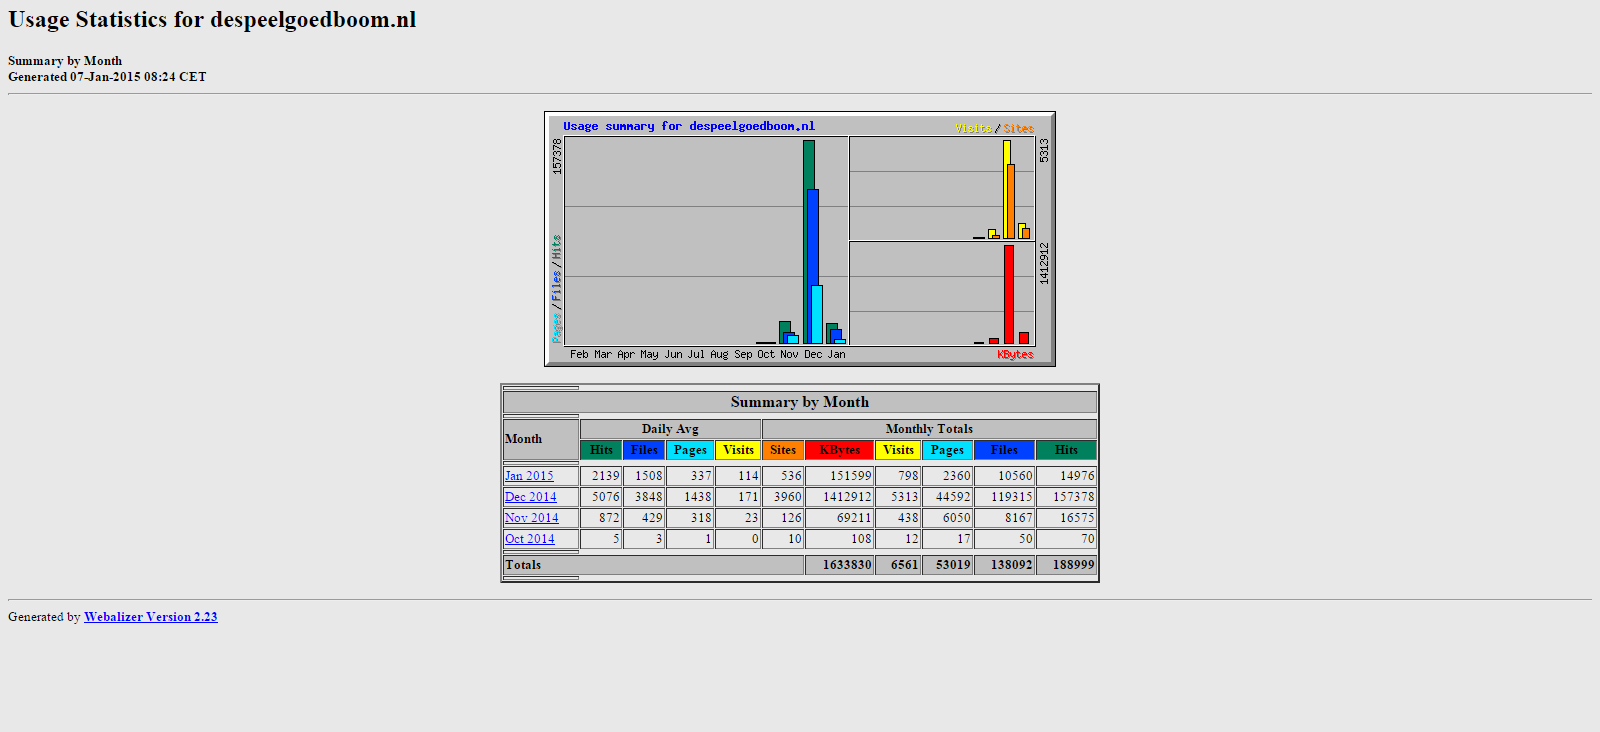The width and height of the screenshot is (1600, 732).
Task: Click the table cell showing 1412912 KBytes
Action: pos(839,497)
